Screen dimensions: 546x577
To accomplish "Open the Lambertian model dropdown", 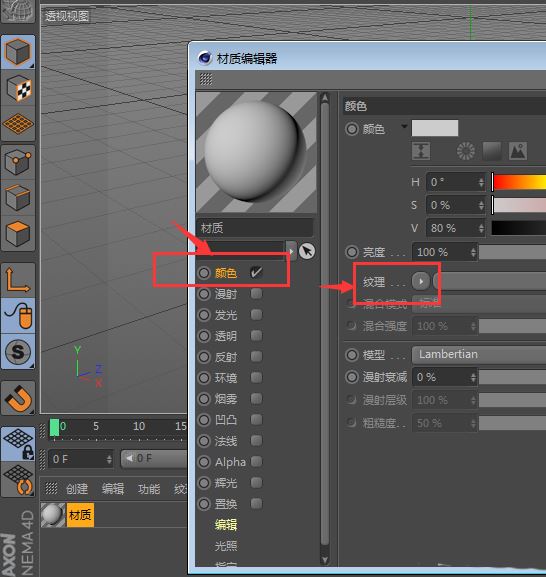I will click(x=479, y=354).
